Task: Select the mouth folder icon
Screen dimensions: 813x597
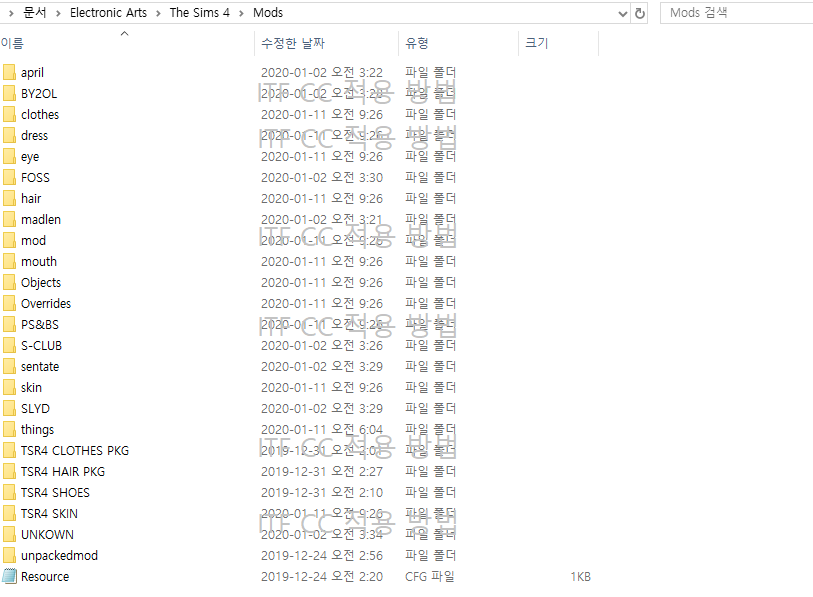Action: coord(9,261)
